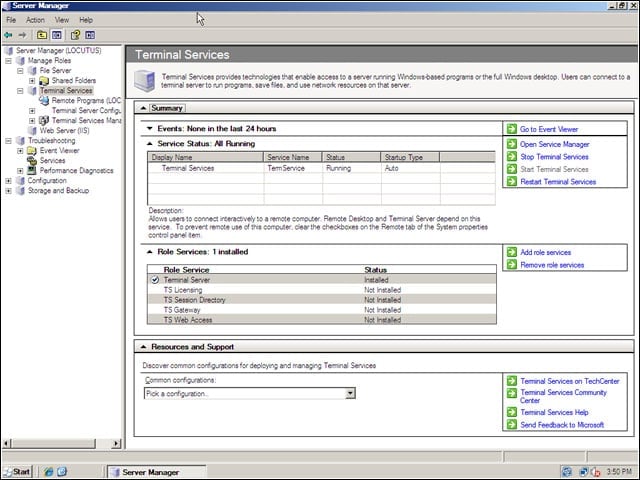The width and height of the screenshot is (640, 480).
Task: Click the green arrow icon beside Send Feedback to Microsoft
Action: click(511, 424)
